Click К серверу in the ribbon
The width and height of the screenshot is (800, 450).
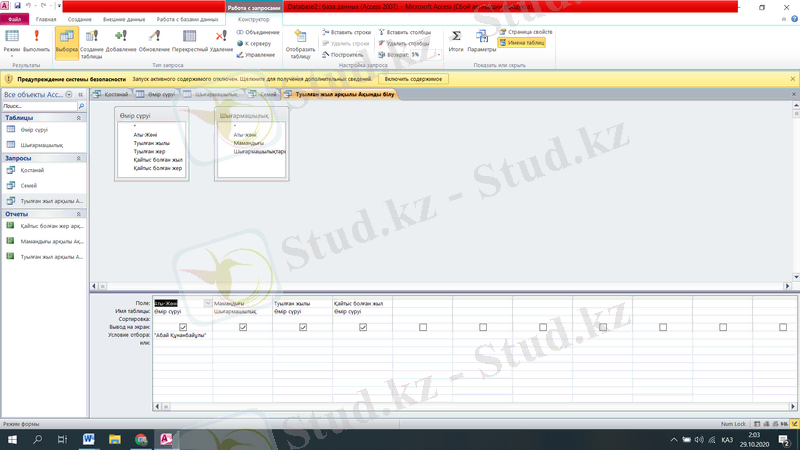254,43
